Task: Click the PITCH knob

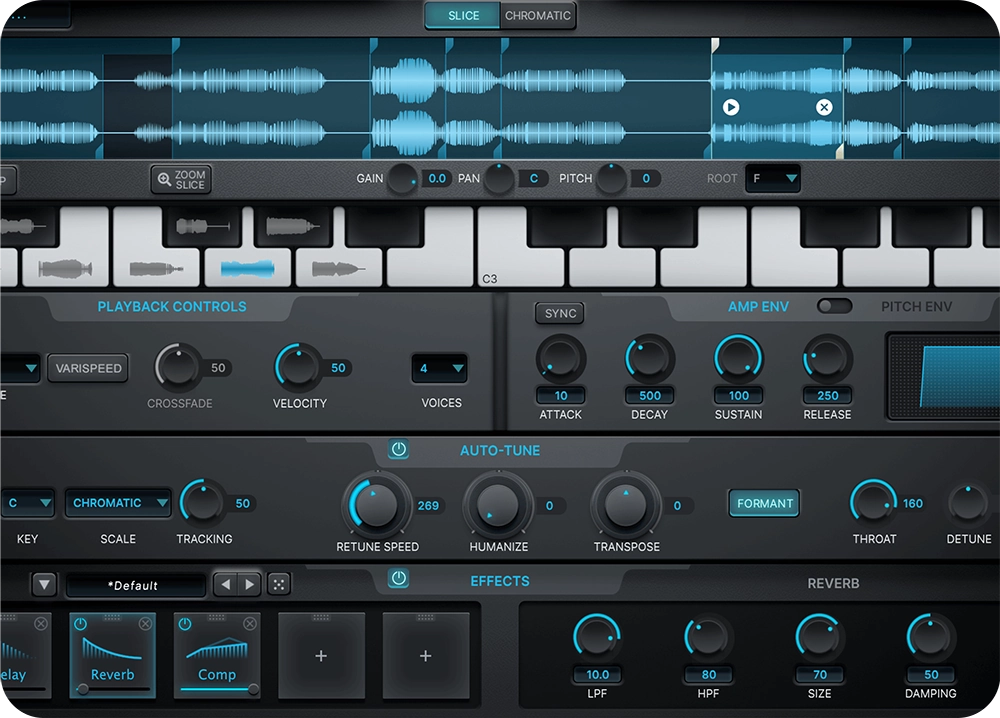Action: click(611, 179)
